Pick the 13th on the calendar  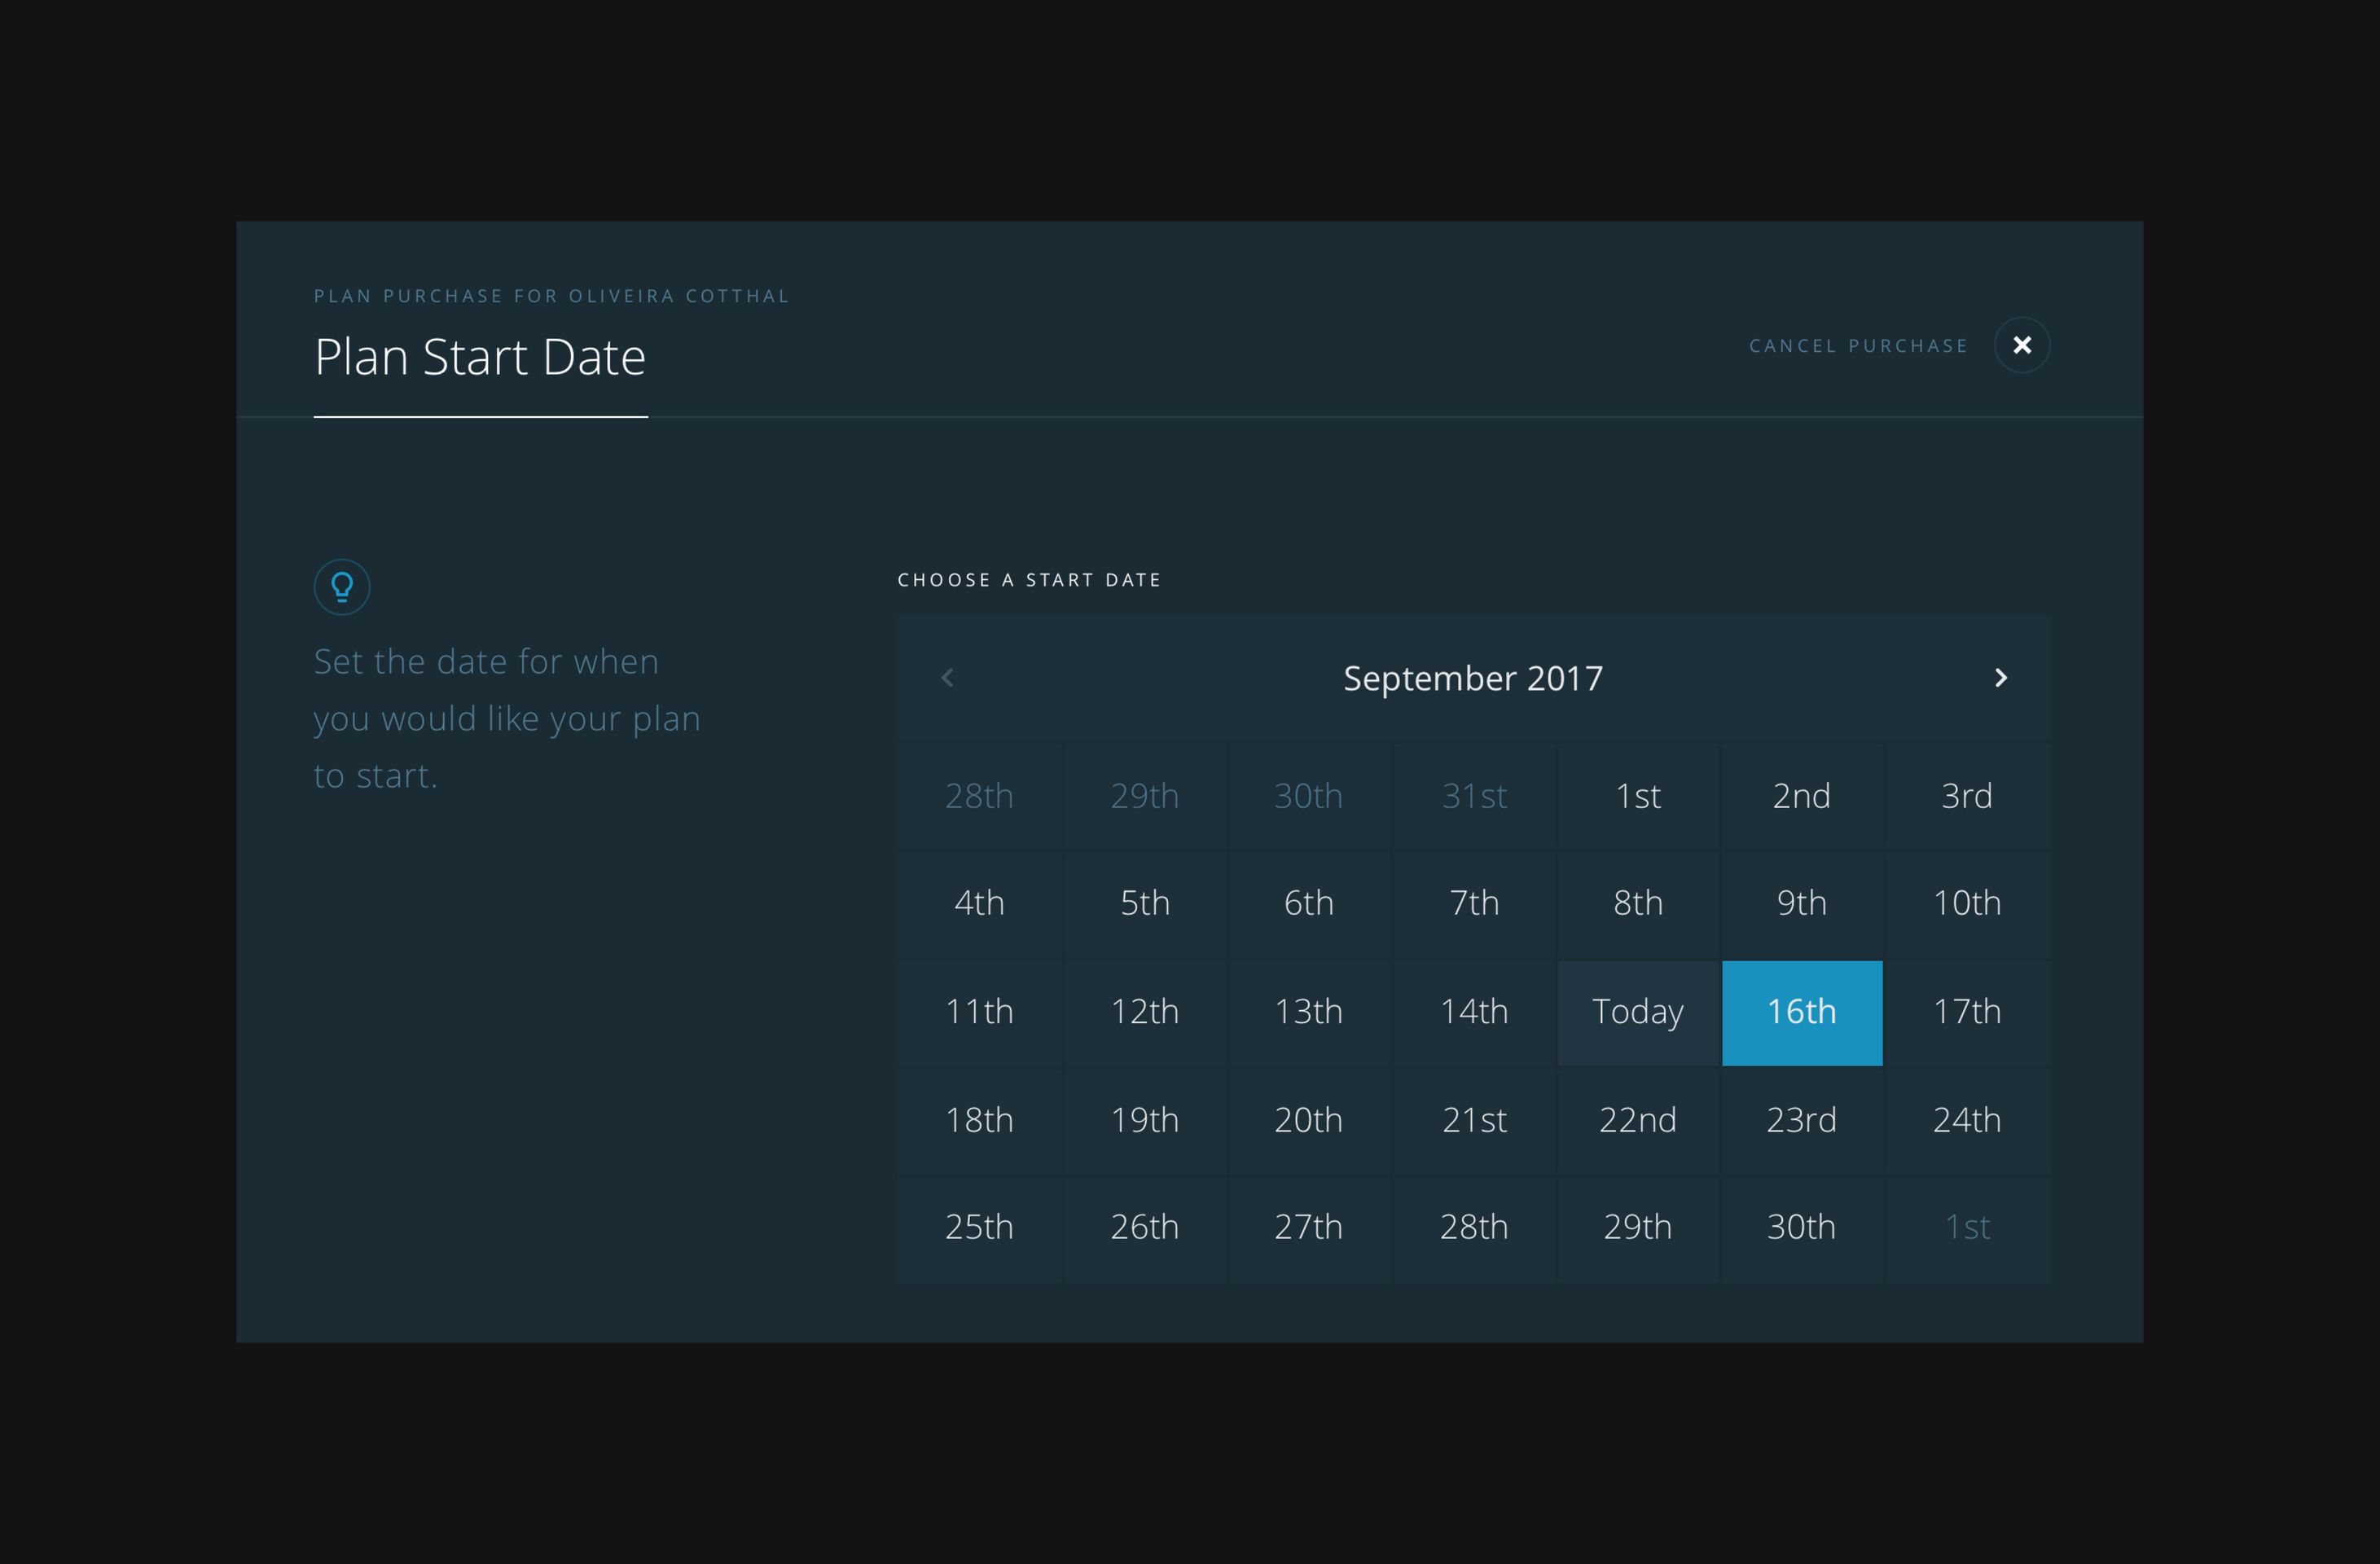(x=1308, y=1012)
